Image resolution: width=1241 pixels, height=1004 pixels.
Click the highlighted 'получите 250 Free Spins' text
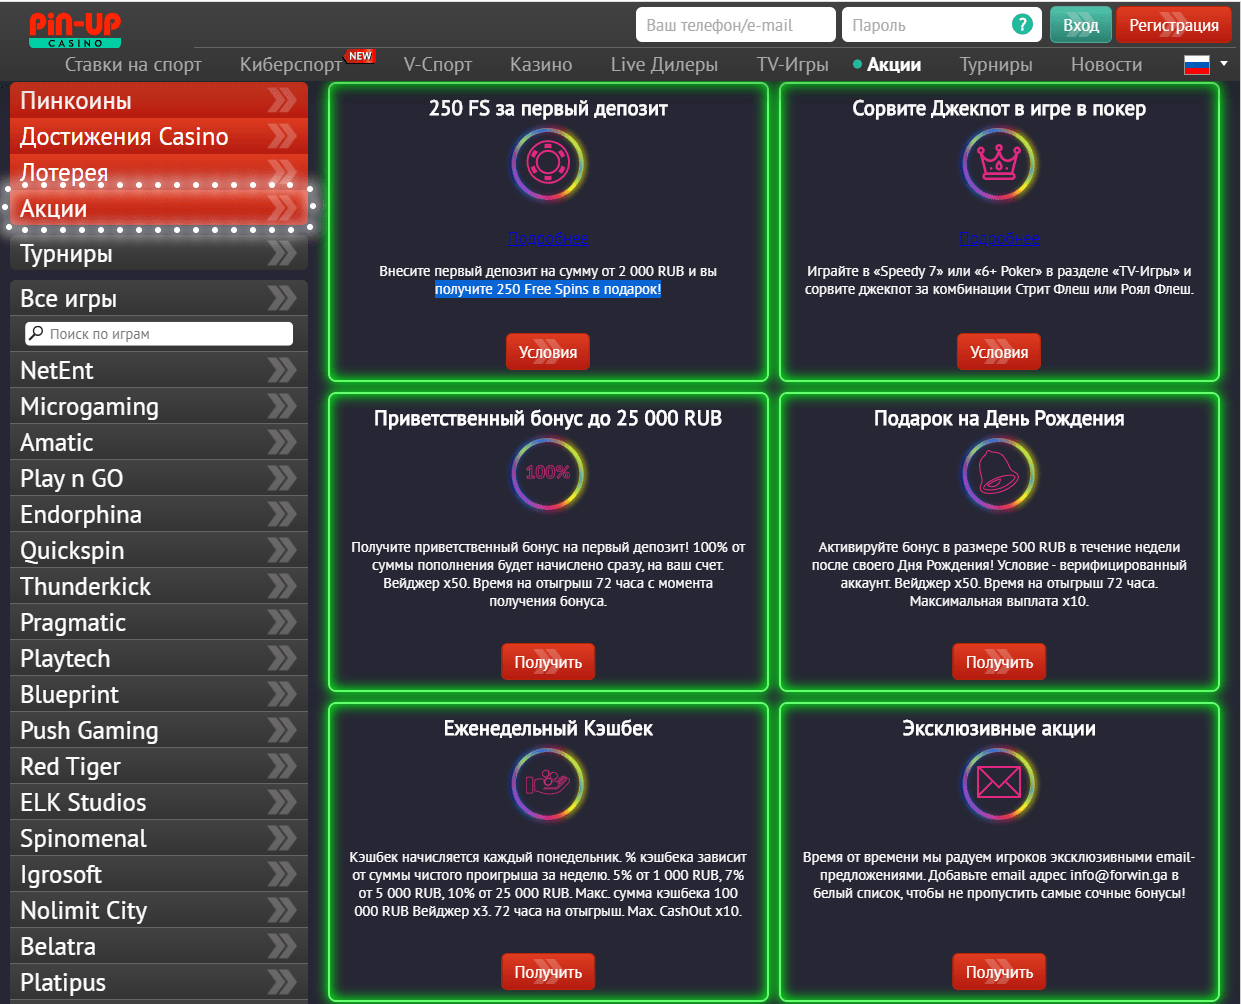pos(548,289)
